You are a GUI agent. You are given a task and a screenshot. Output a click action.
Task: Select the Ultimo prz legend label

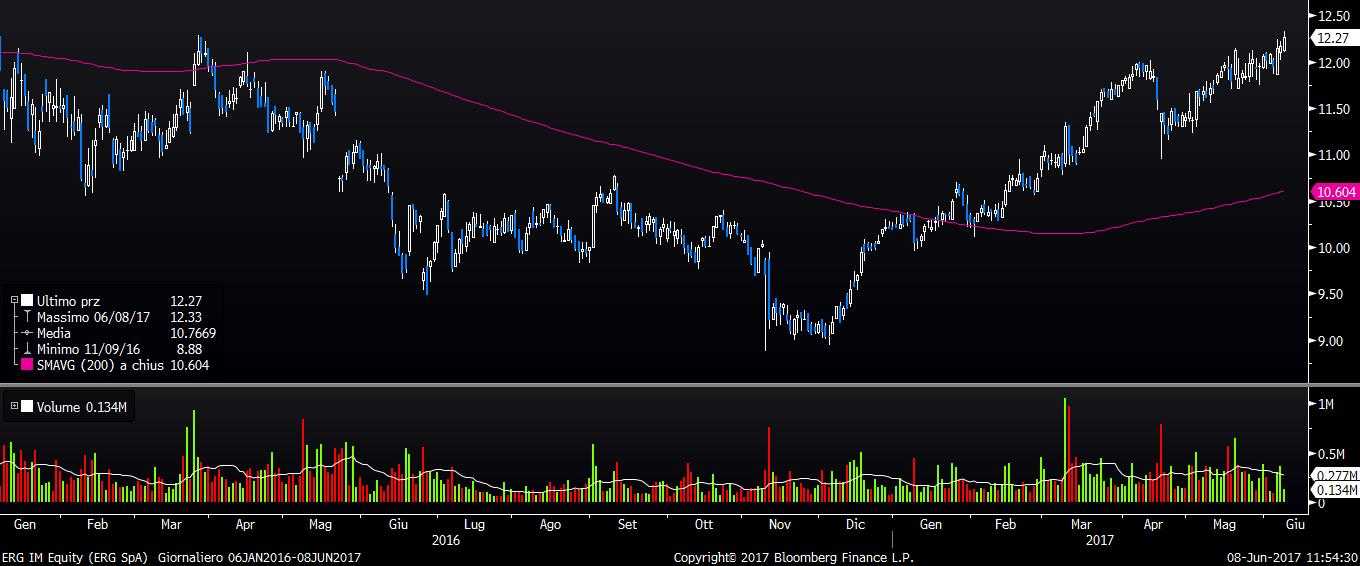pos(68,300)
